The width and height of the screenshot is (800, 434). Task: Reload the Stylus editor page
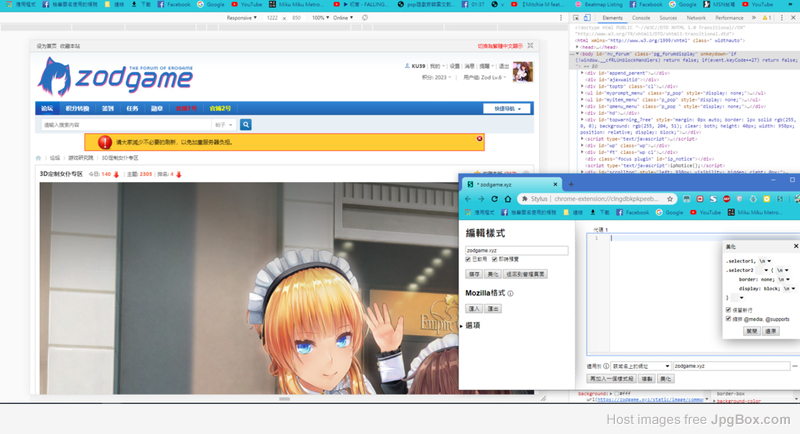(494, 199)
